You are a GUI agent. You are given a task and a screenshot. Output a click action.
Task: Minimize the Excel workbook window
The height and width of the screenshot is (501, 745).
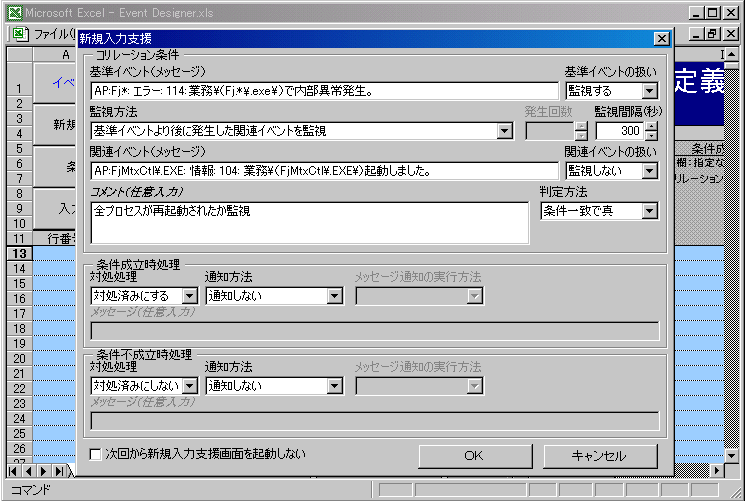point(696,34)
